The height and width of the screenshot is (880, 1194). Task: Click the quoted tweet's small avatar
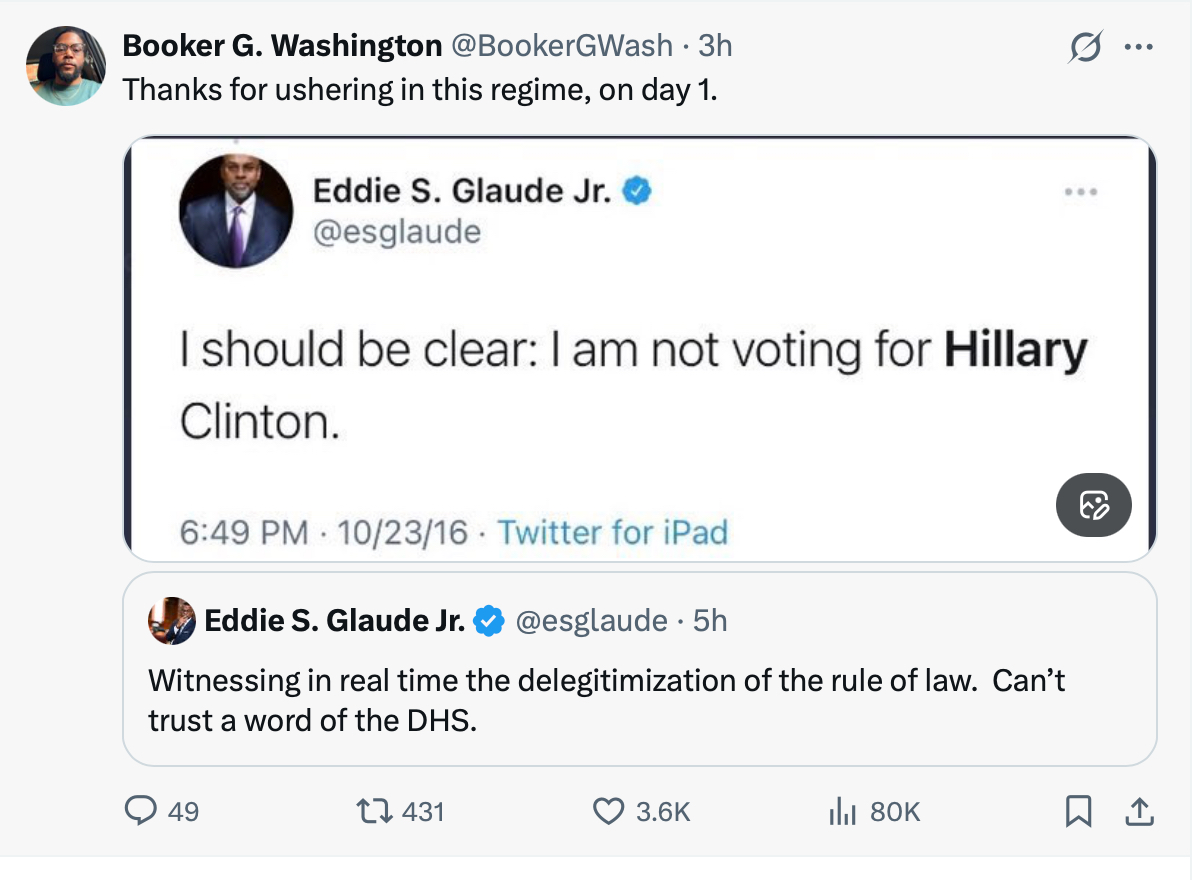(171, 621)
